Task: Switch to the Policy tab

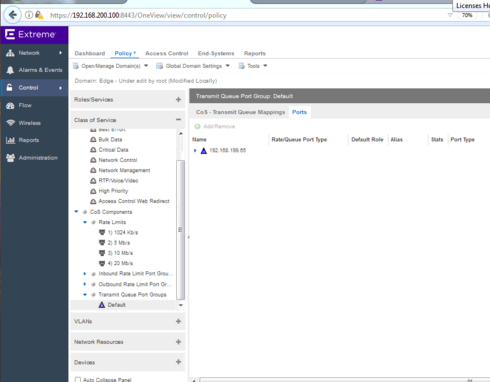Action: click(x=125, y=53)
